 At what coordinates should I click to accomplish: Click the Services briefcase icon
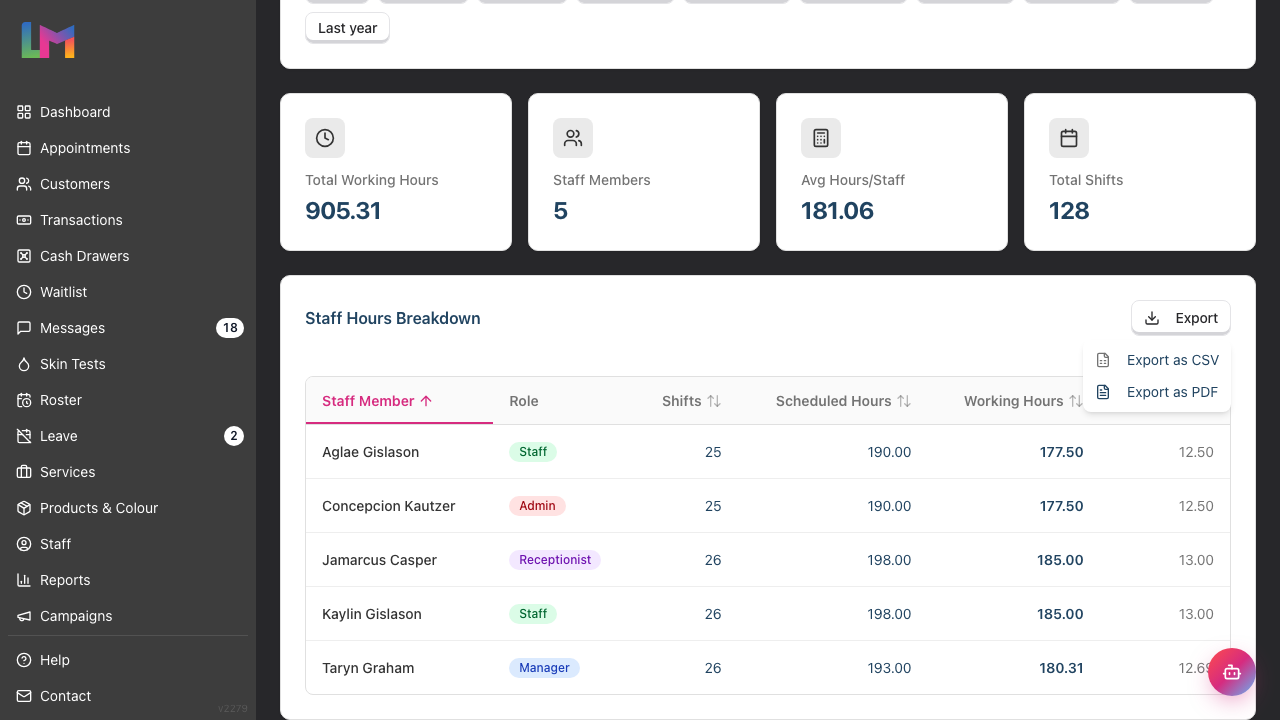pyautogui.click(x=24, y=472)
